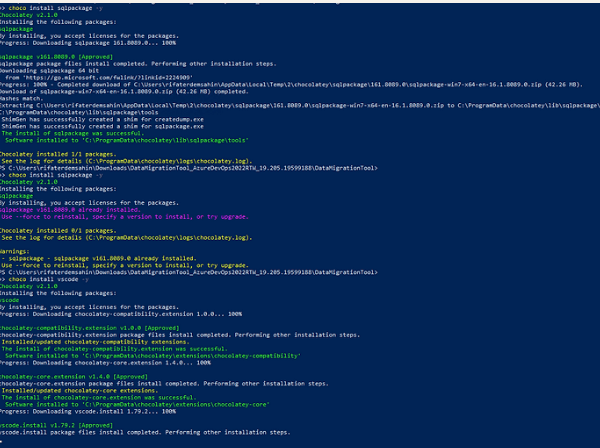Click the shim line for sqlpackage.exe
Viewport: 600px width, 448px height.
point(103,126)
